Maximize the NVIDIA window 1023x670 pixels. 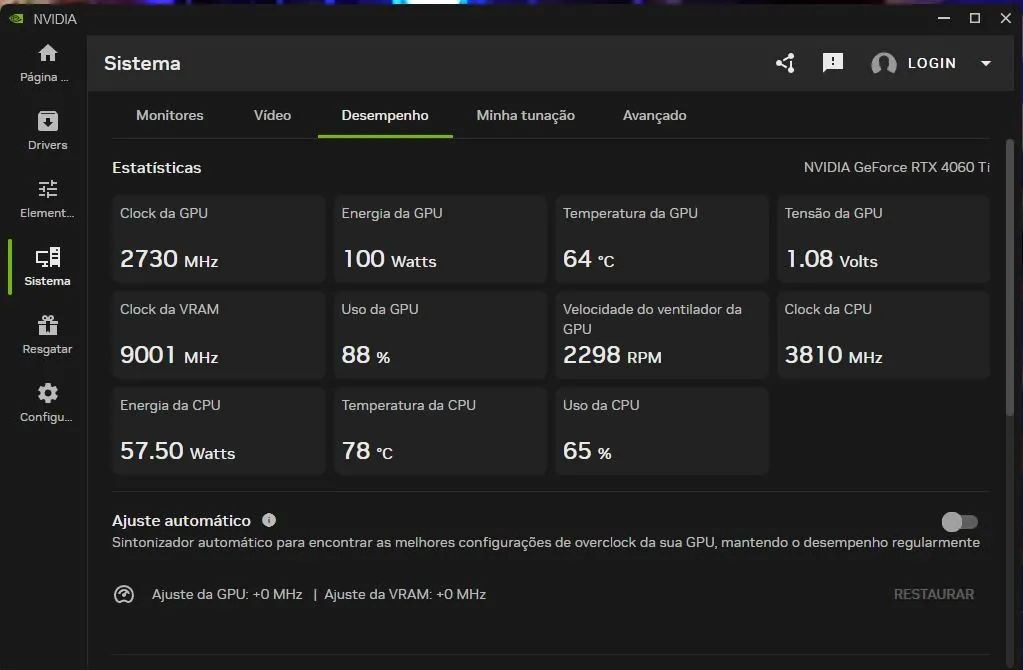point(975,18)
